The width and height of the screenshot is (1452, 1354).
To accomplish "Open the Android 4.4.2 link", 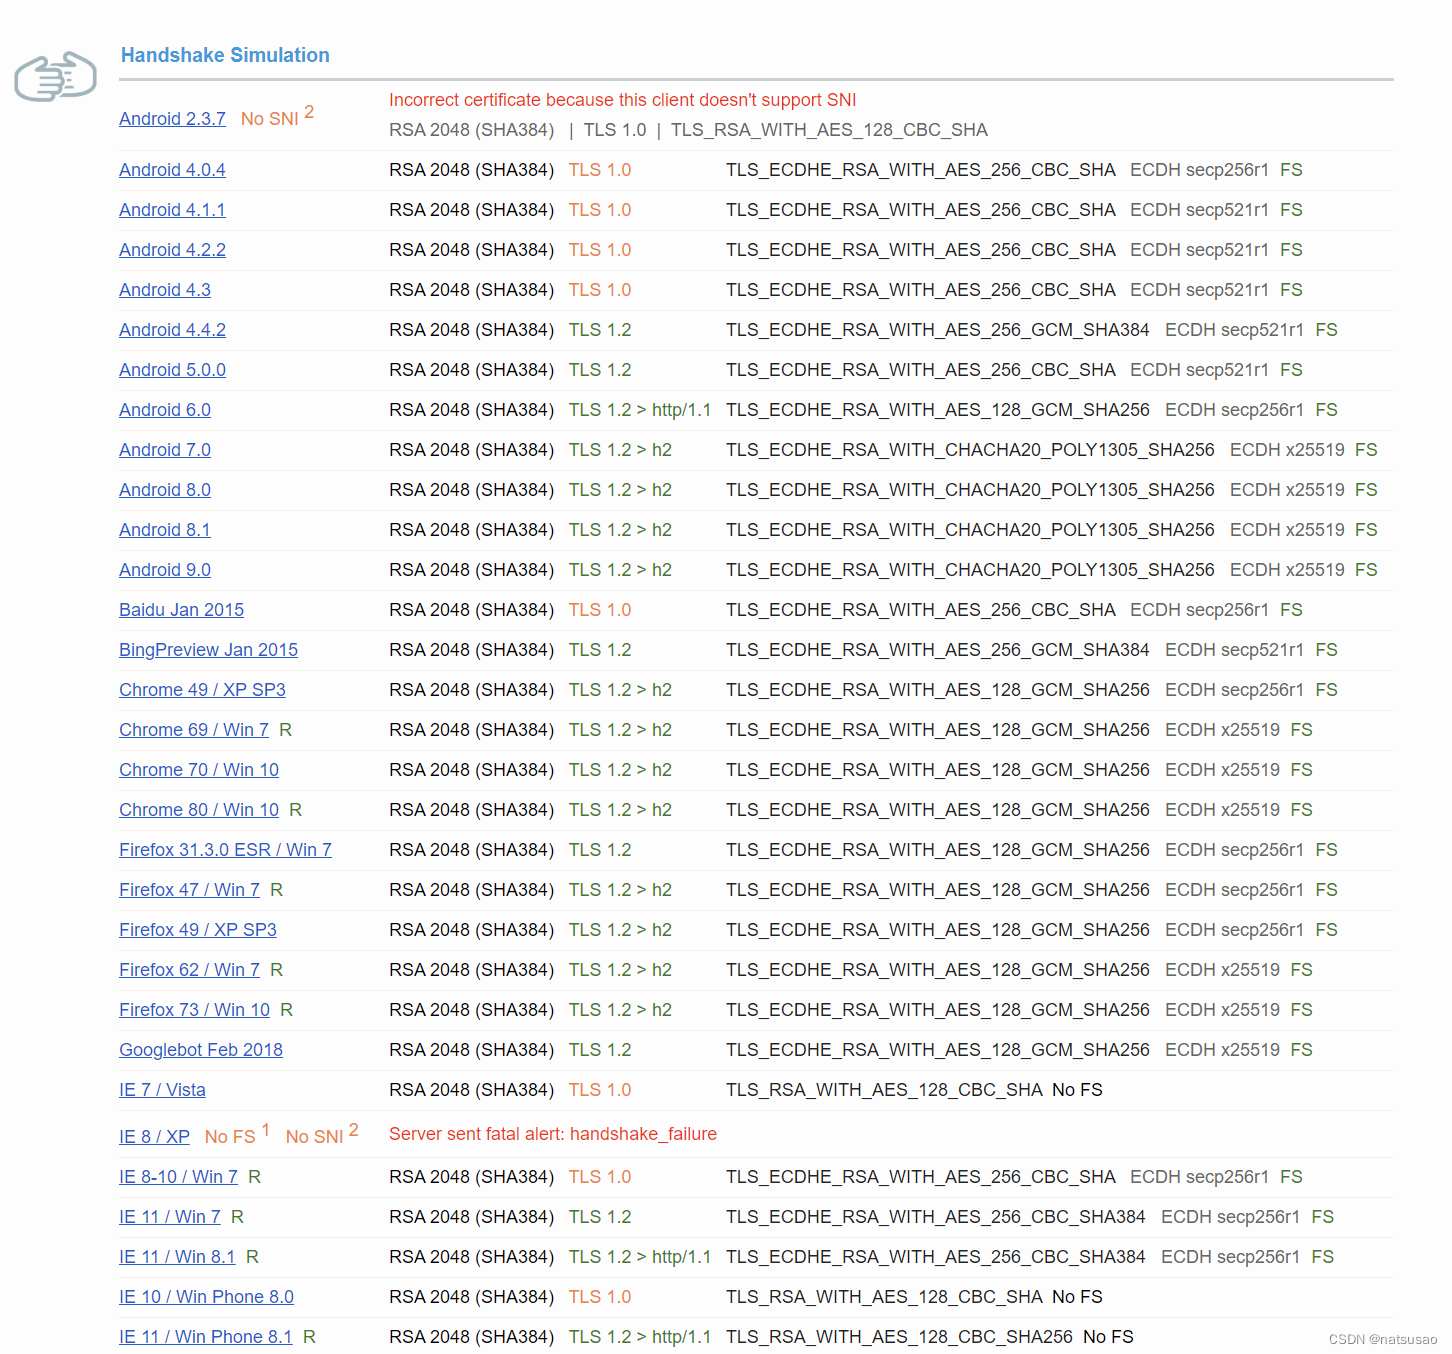I will point(172,330).
